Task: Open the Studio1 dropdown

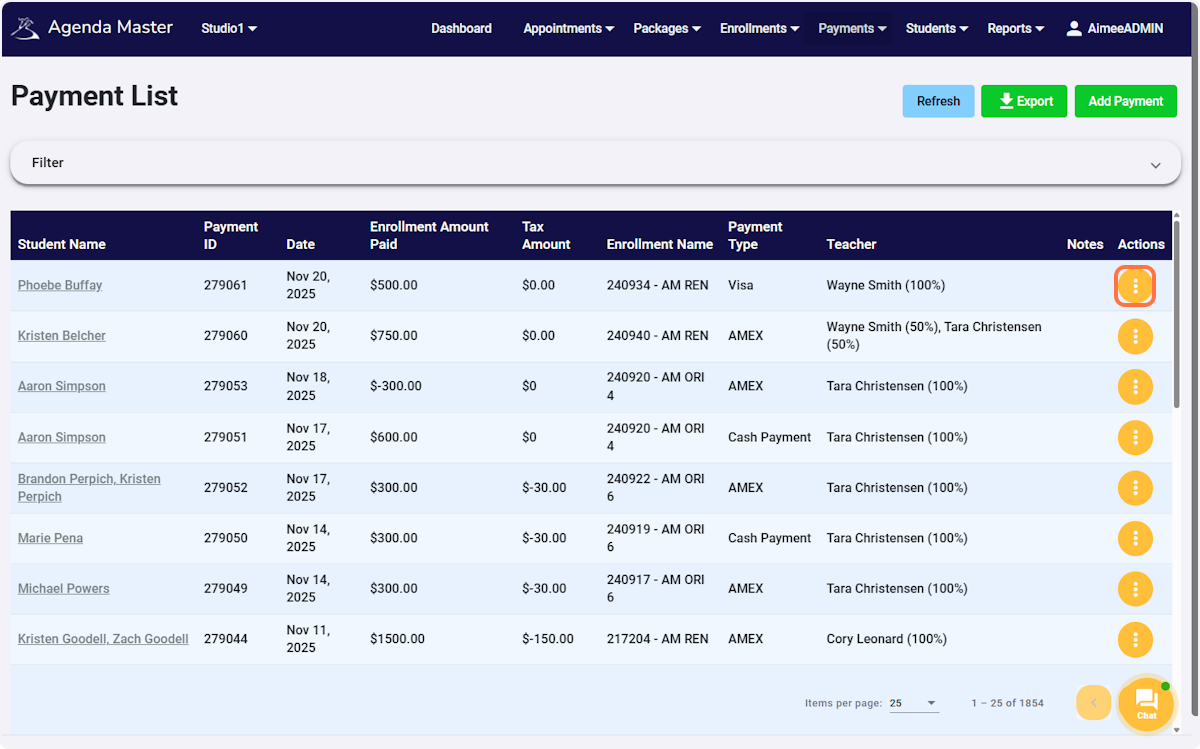Action: coord(228,29)
